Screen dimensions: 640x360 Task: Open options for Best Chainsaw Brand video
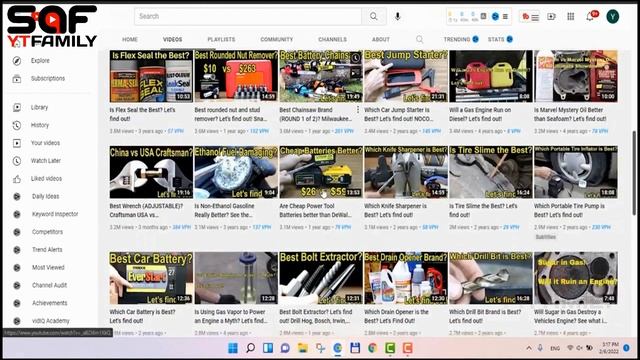click(x=358, y=110)
